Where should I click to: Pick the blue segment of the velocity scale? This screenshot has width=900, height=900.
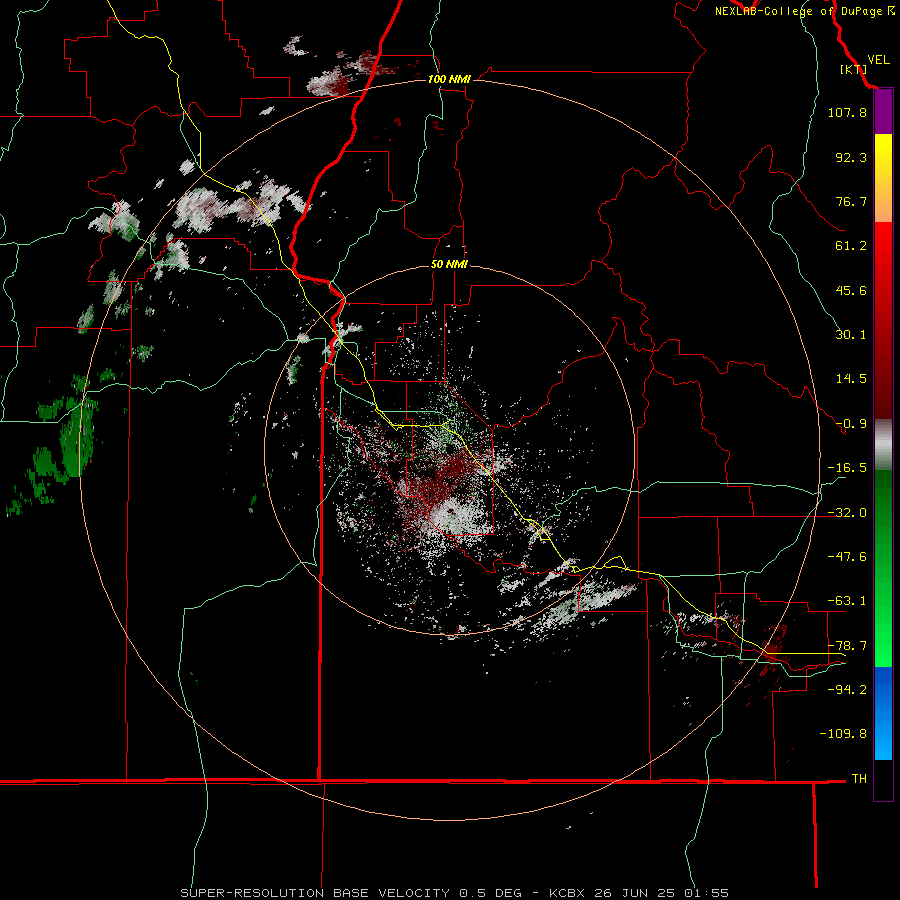883,713
